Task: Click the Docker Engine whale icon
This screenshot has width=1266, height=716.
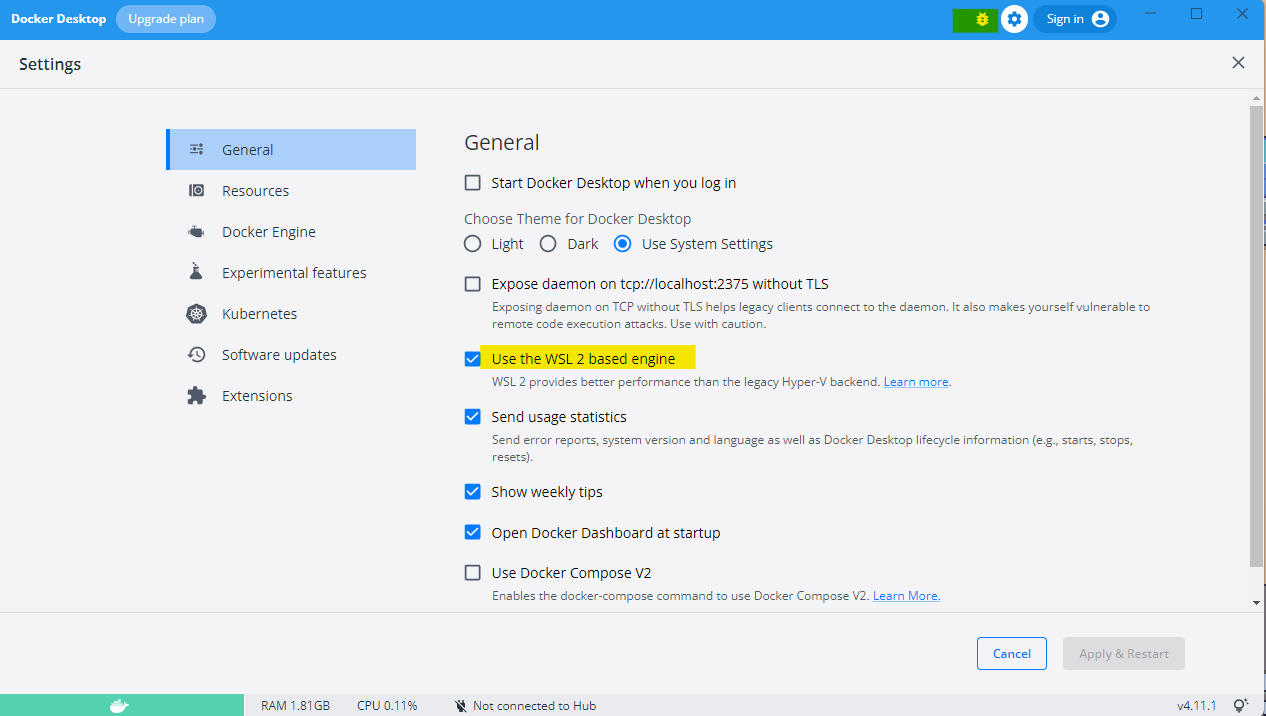Action: 197,231
